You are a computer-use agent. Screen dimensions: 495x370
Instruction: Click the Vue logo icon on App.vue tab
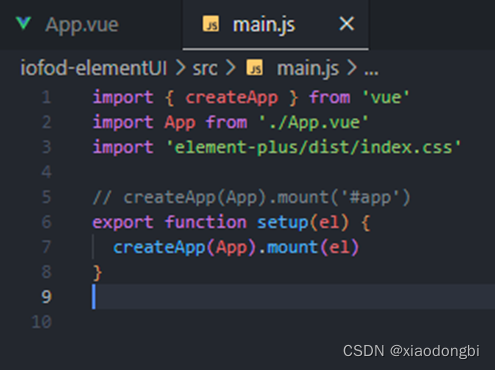pyautogui.click(x=23, y=23)
